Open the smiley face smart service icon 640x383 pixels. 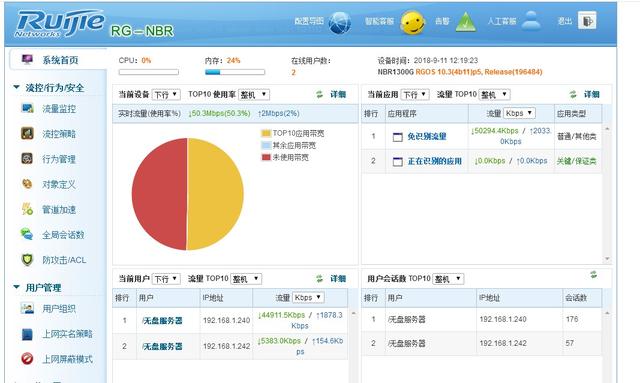coord(412,22)
